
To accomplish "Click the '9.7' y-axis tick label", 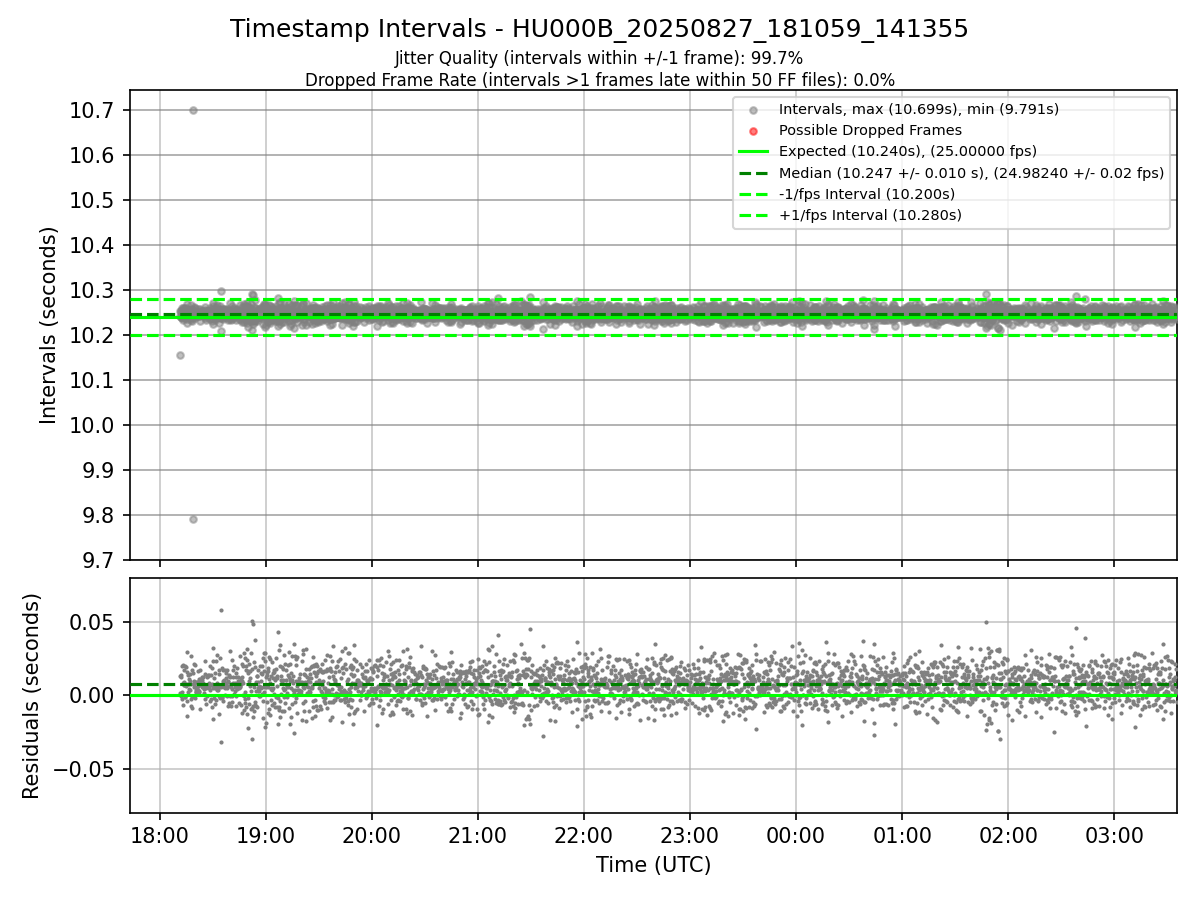I will 100,560.
